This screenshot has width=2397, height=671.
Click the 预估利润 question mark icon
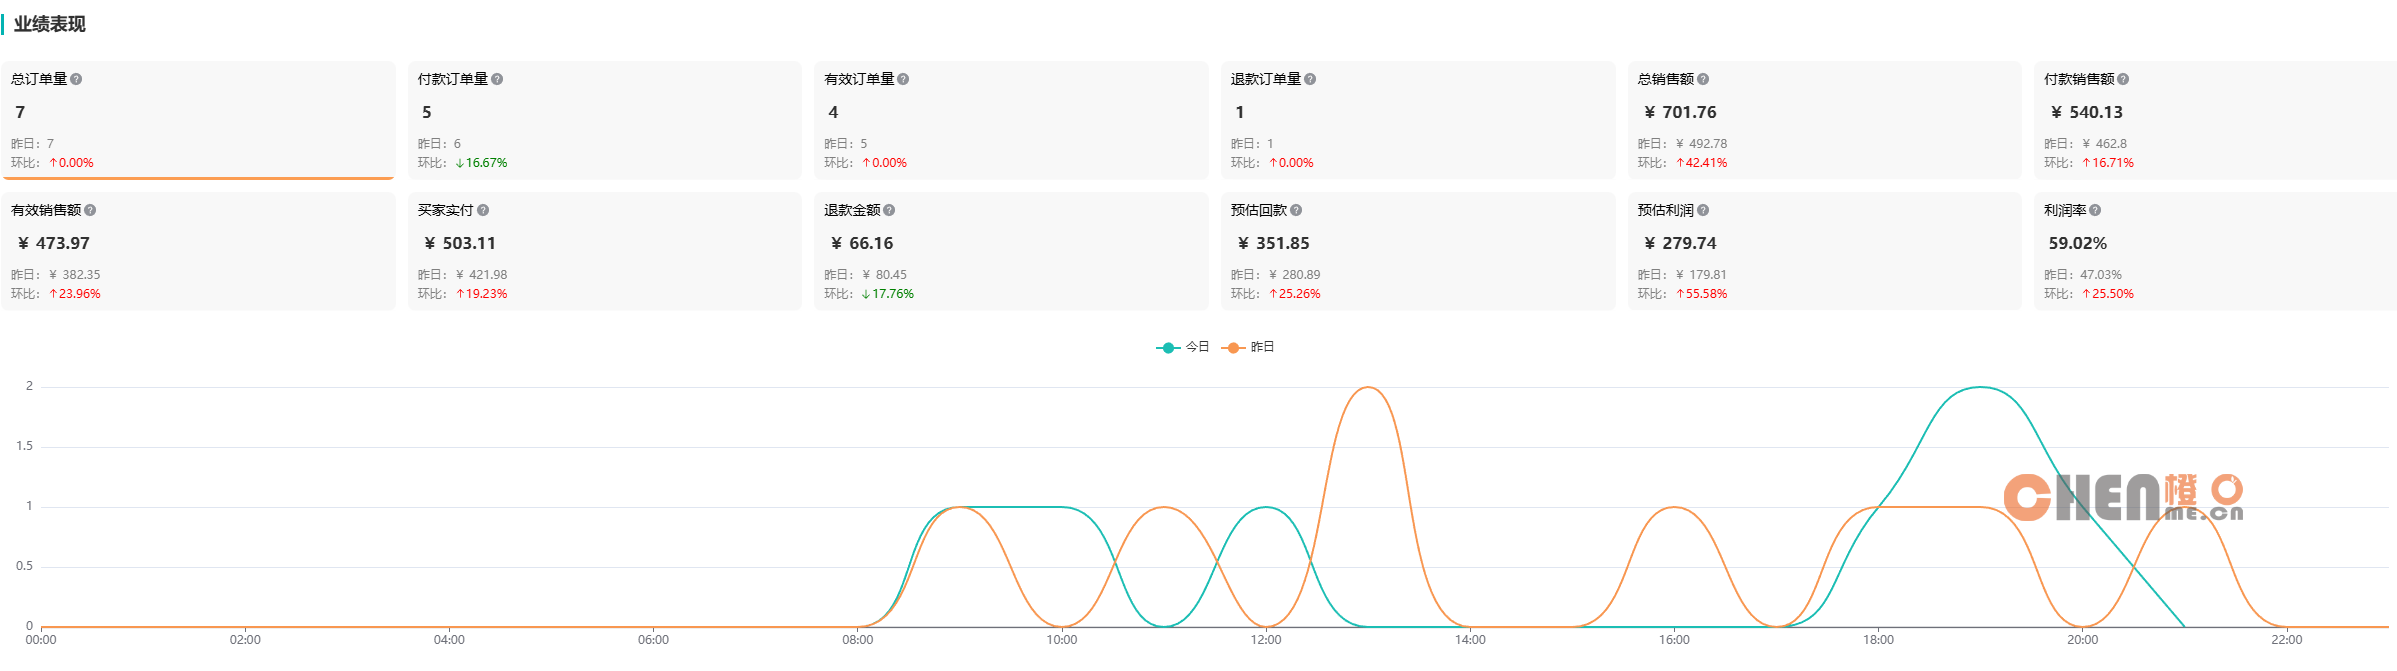click(x=1703, y=210)
